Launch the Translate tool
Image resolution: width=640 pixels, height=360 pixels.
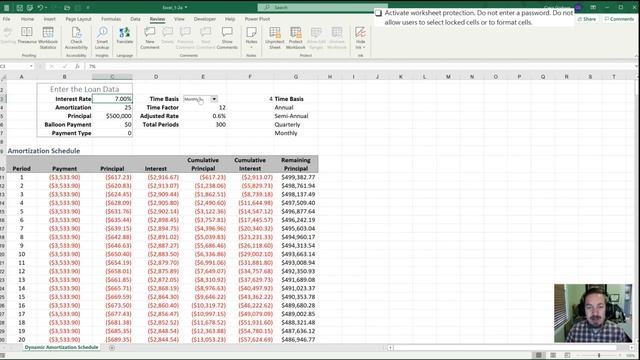(x=124, y=36)
